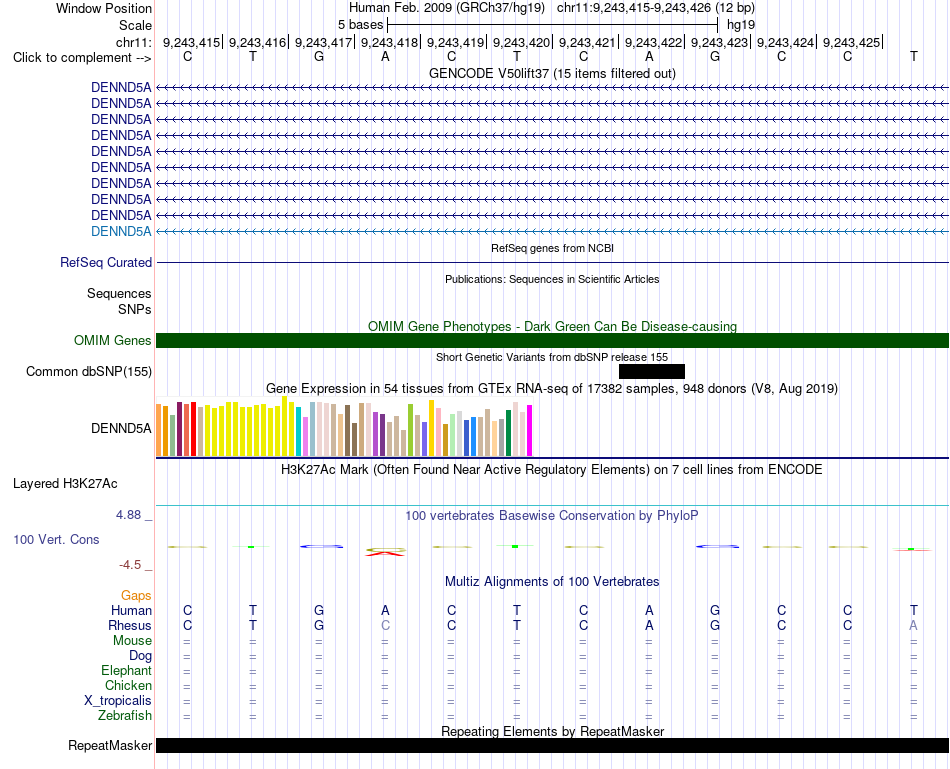Open the OMIM Genes track label
The image size is (950, 769).
tap(113, 341)
